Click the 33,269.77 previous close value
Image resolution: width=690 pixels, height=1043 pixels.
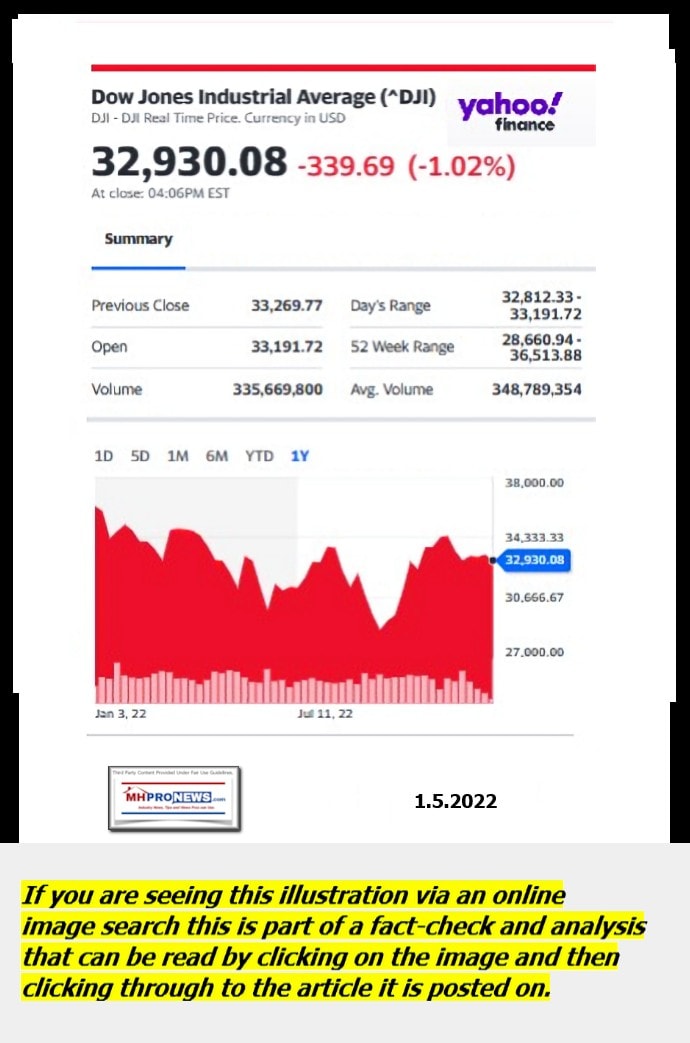(287, 305)
